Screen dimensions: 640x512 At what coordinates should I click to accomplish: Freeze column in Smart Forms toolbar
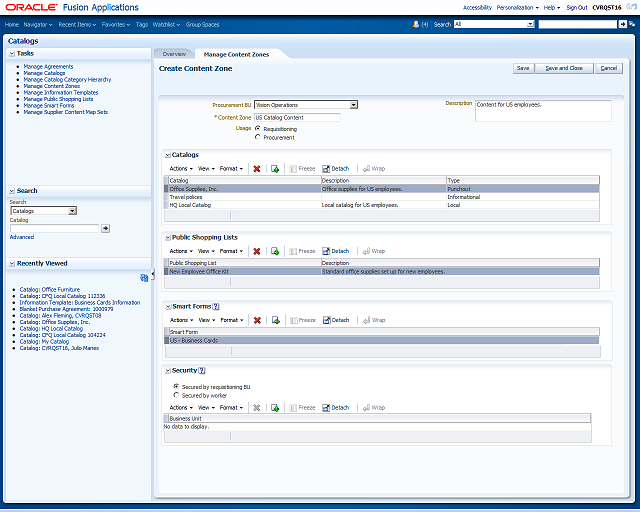303,320
